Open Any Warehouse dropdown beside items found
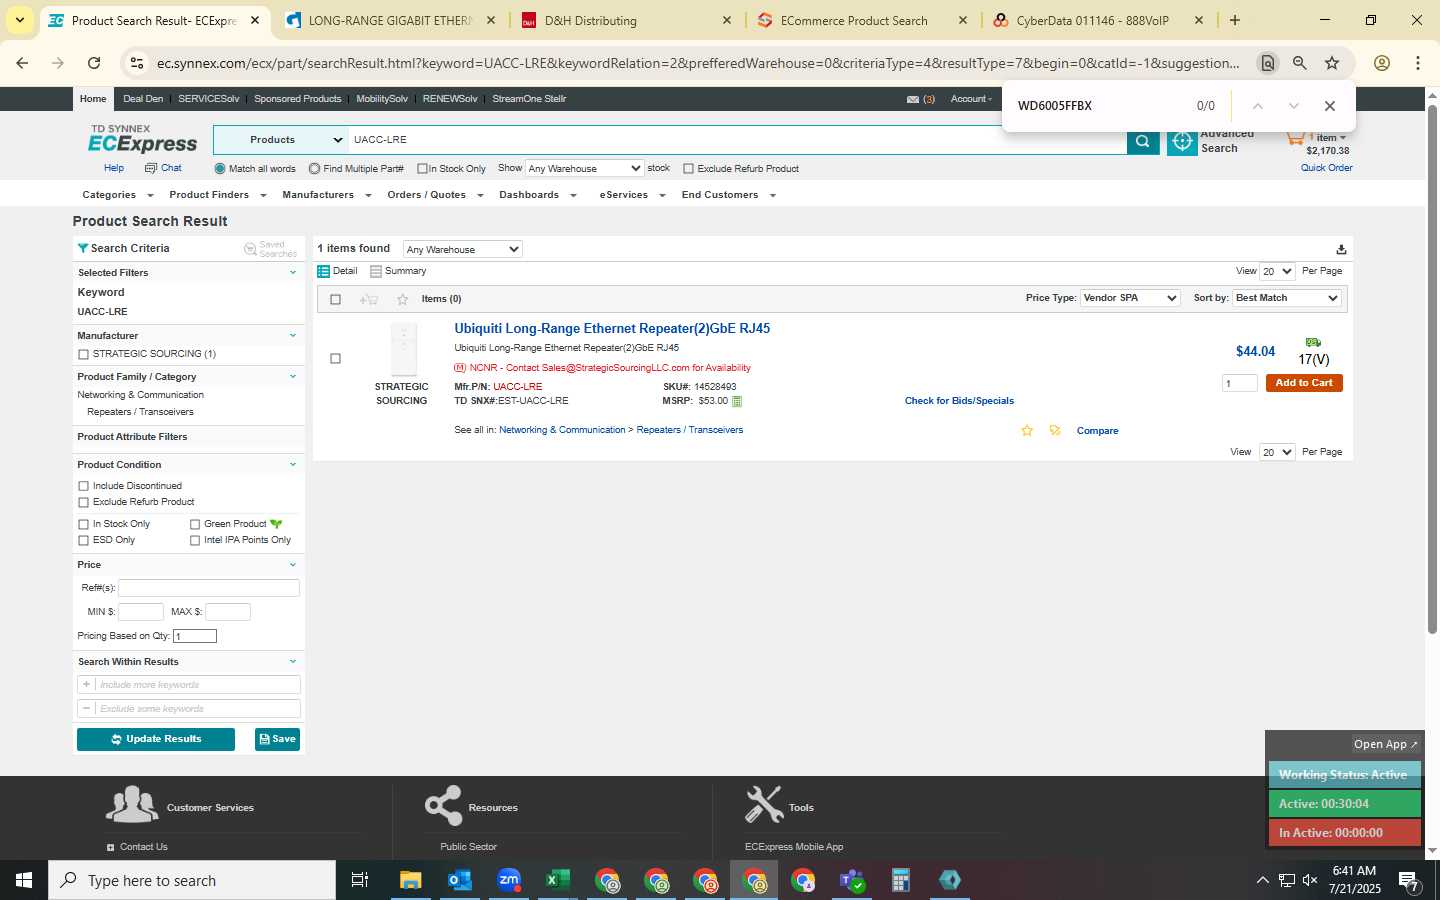This screenshot has height=900, width=1440. pos(462,249)
